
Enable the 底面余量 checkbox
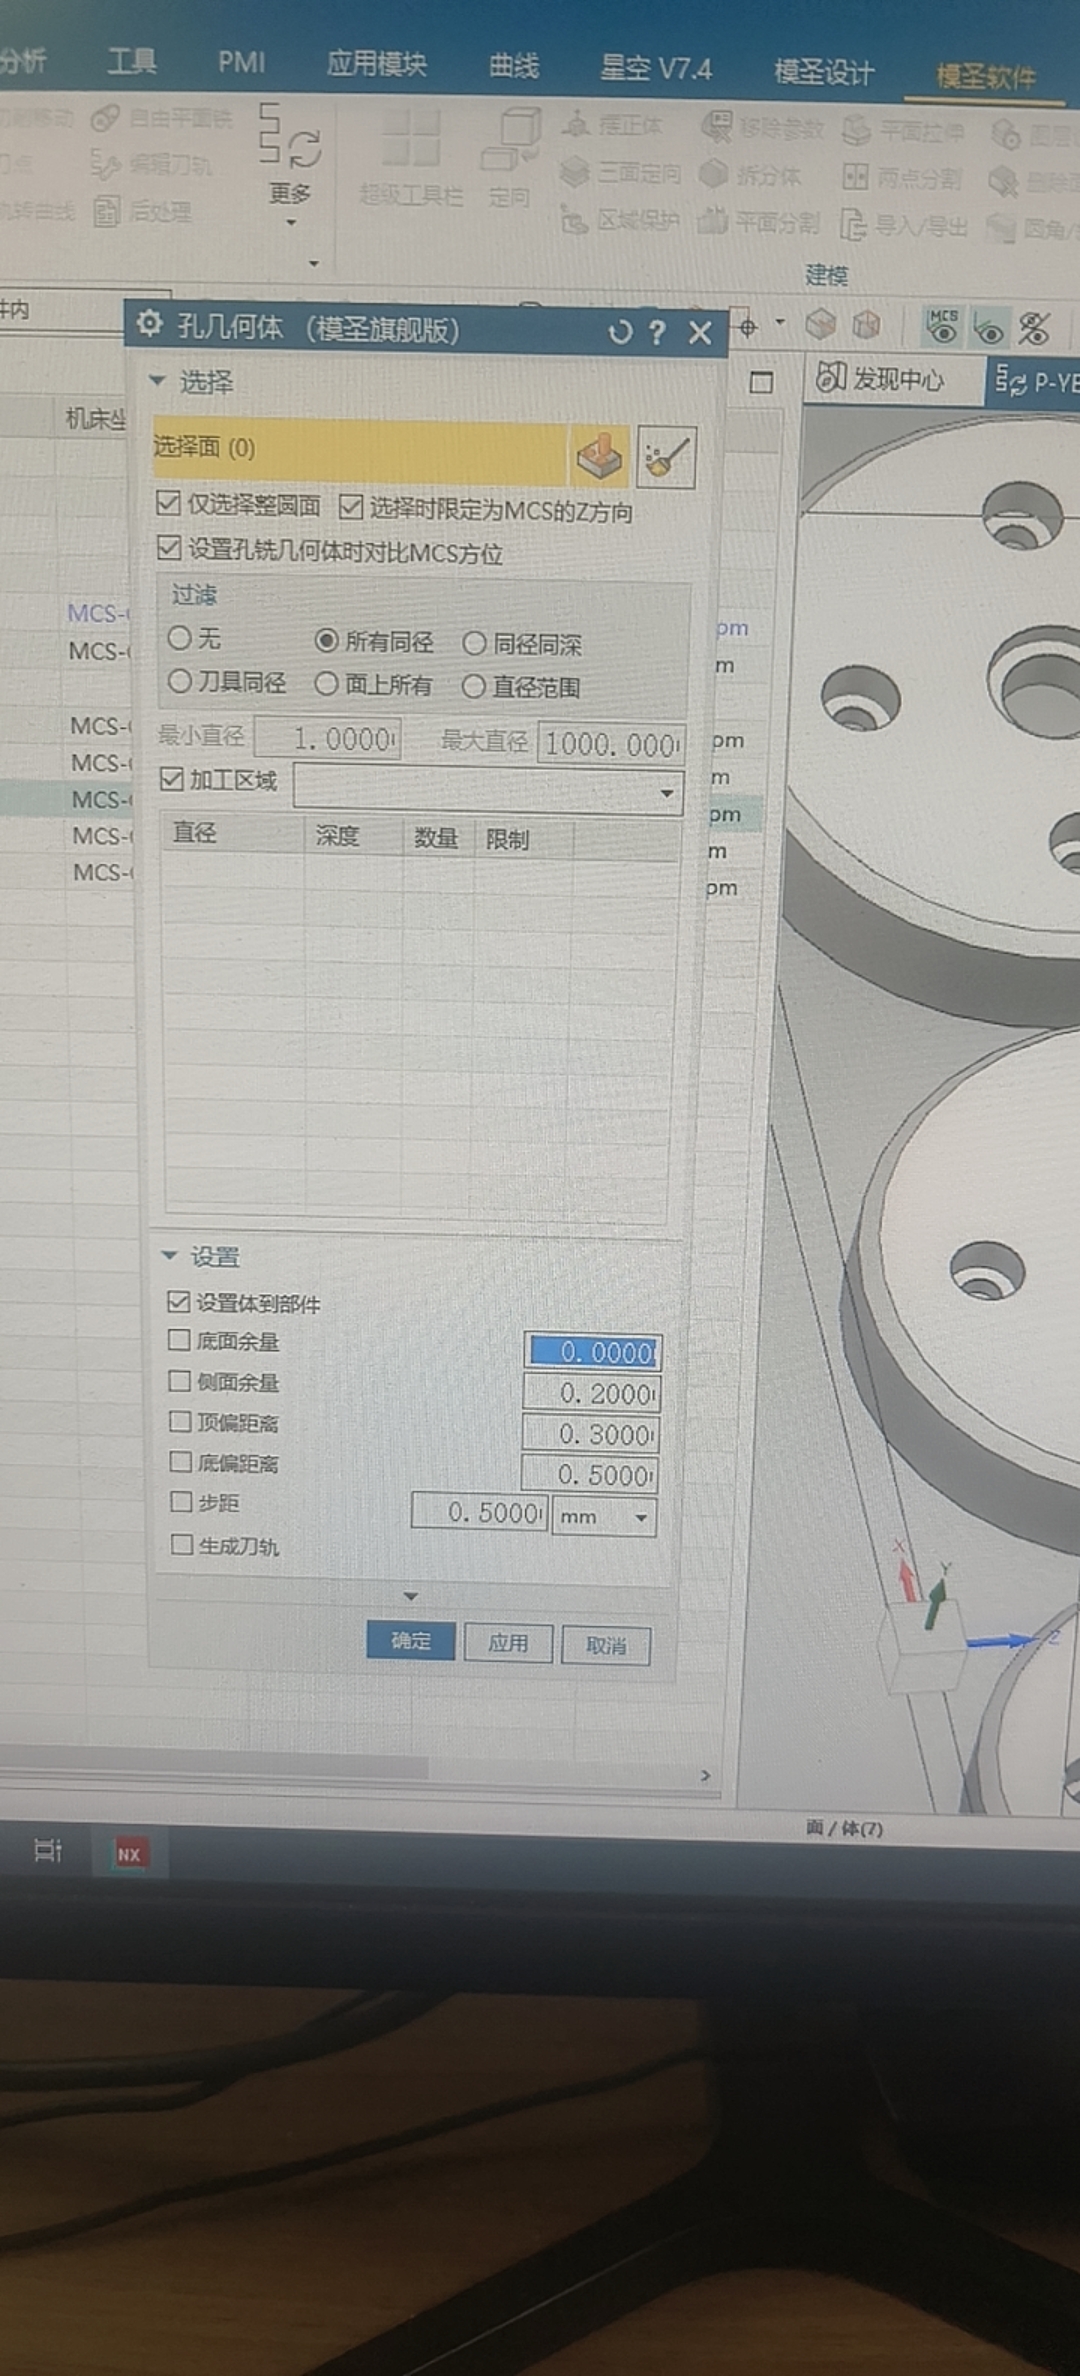(x=179, y=1340)
